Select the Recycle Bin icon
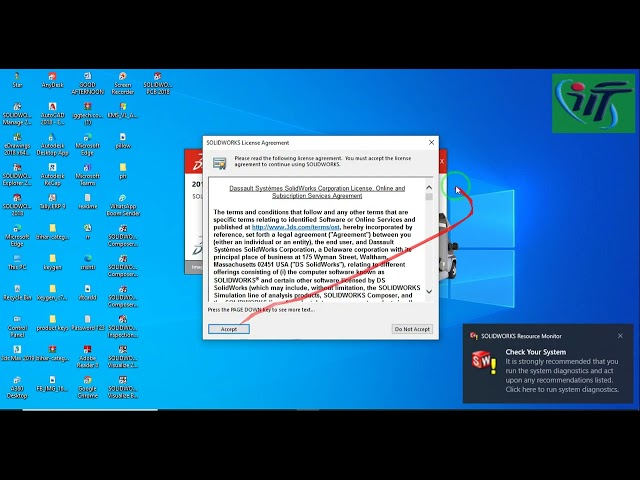The width and height of the screenshot is (640, 480). [17, 292]
